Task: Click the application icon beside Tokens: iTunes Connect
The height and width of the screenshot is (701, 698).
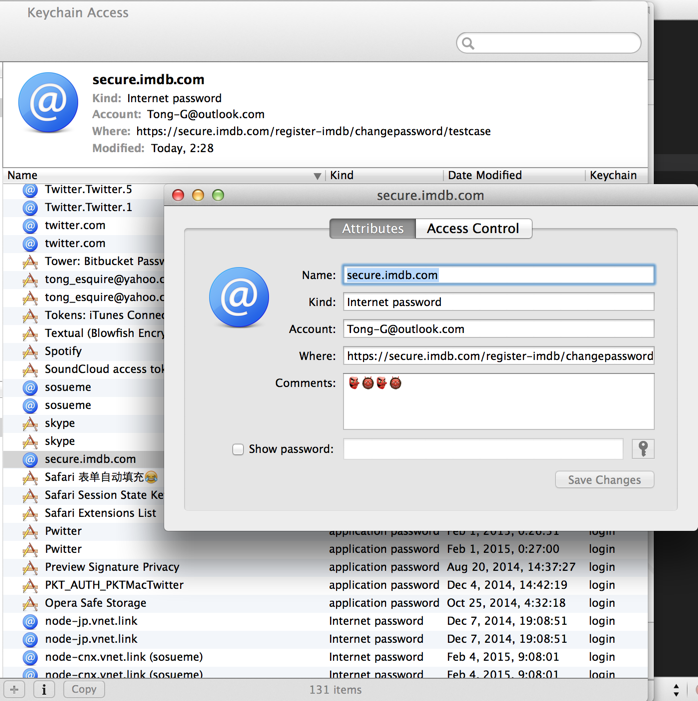Action: [30, 316]
